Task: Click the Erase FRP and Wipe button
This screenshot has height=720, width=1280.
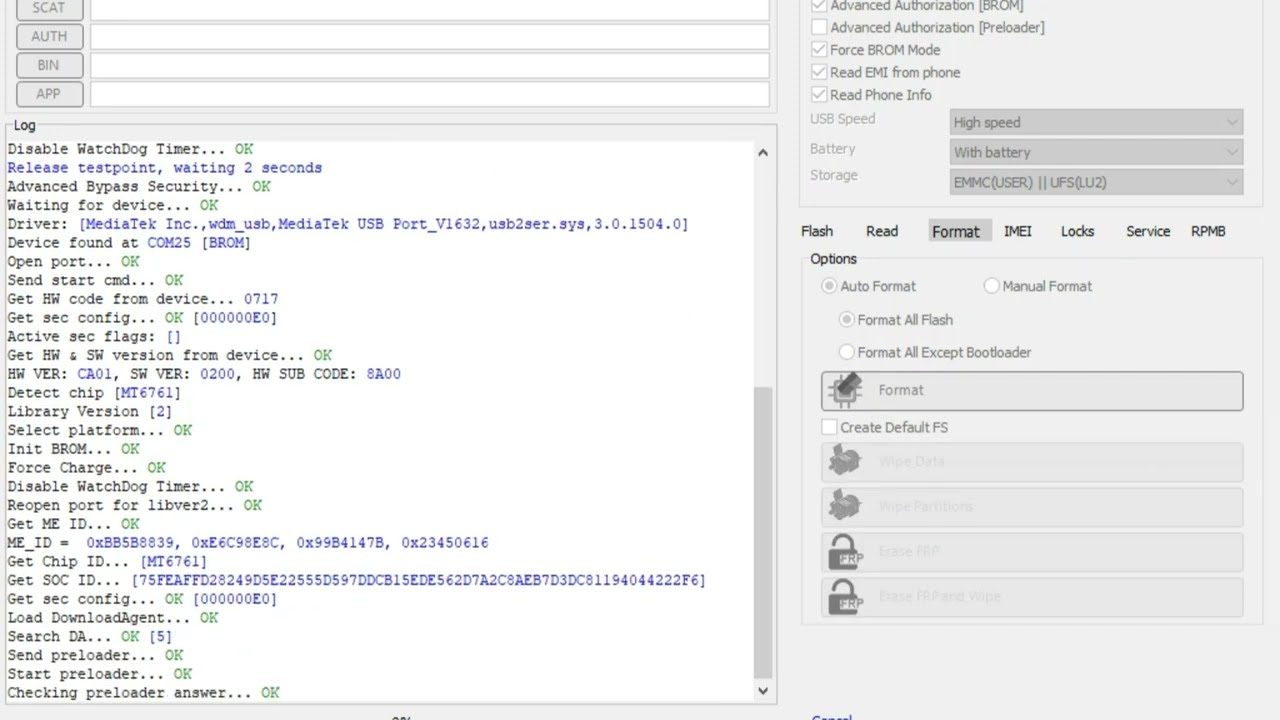Action: click(1032, 597)
